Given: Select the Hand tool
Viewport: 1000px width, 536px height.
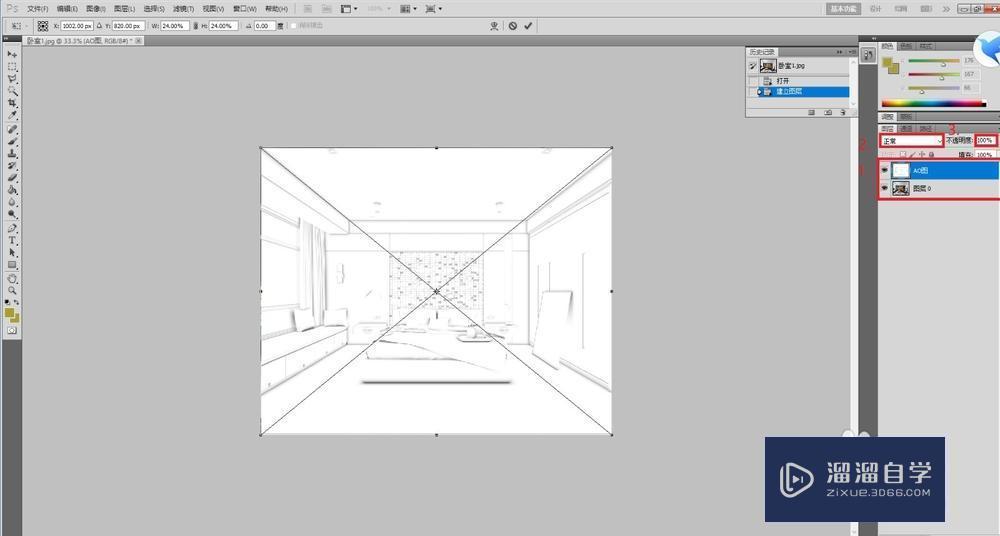Looking at the screenshot, I should pyautogui.click(x=11, y=279).
